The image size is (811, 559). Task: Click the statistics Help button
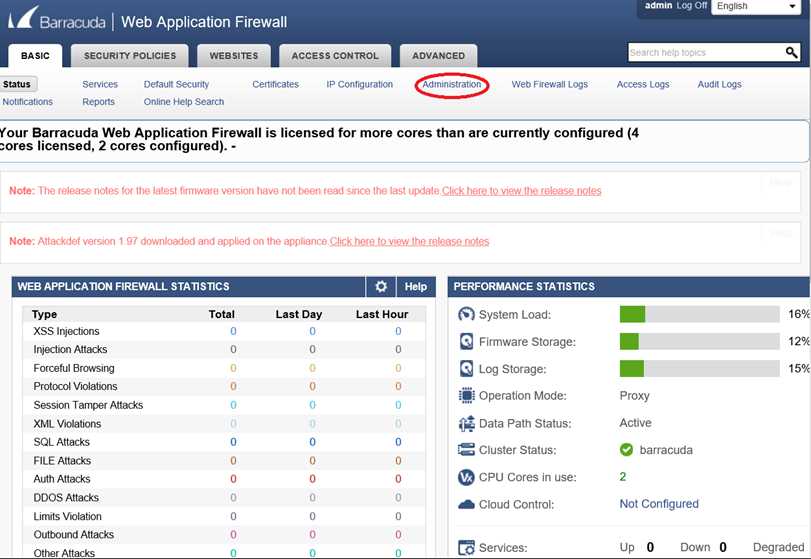[415, 286]
